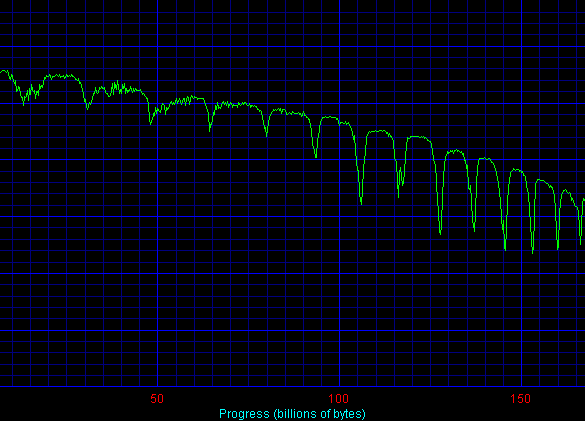Click the '150' x-axis label
585x421 pixels.
click(520, 399)
